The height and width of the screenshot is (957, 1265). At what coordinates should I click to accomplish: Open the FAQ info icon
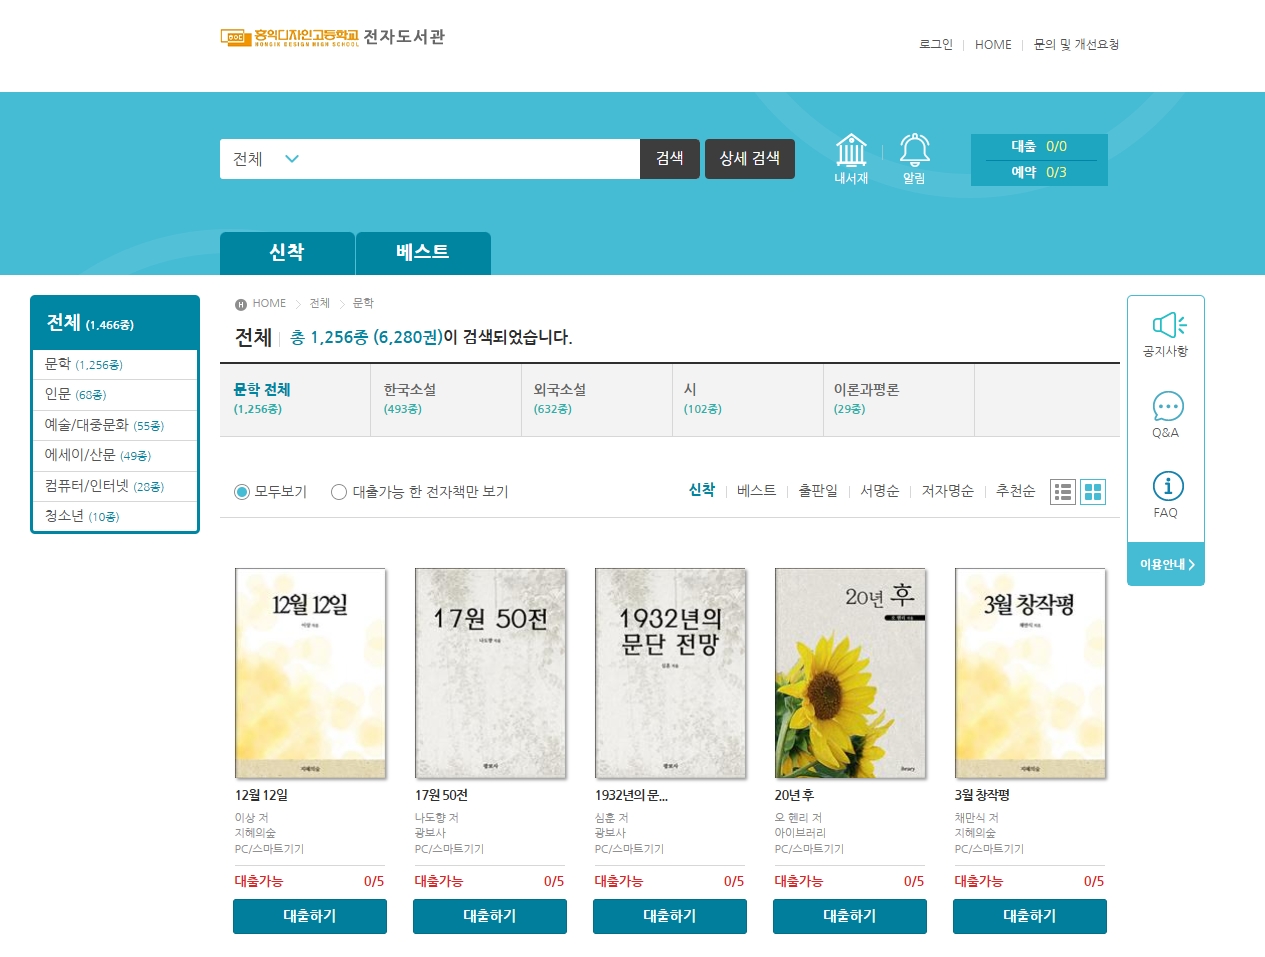(1167, 487)
